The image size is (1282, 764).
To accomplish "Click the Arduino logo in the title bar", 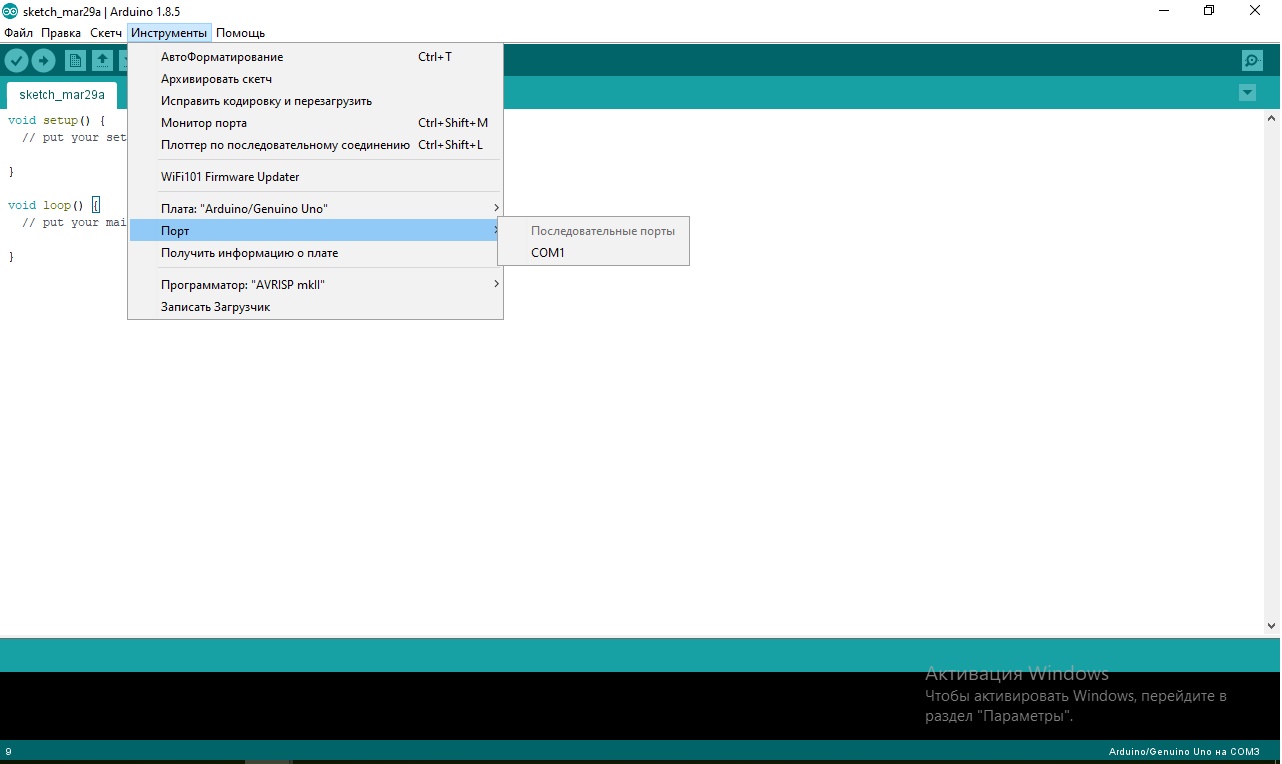I will (x=10, y=11).
